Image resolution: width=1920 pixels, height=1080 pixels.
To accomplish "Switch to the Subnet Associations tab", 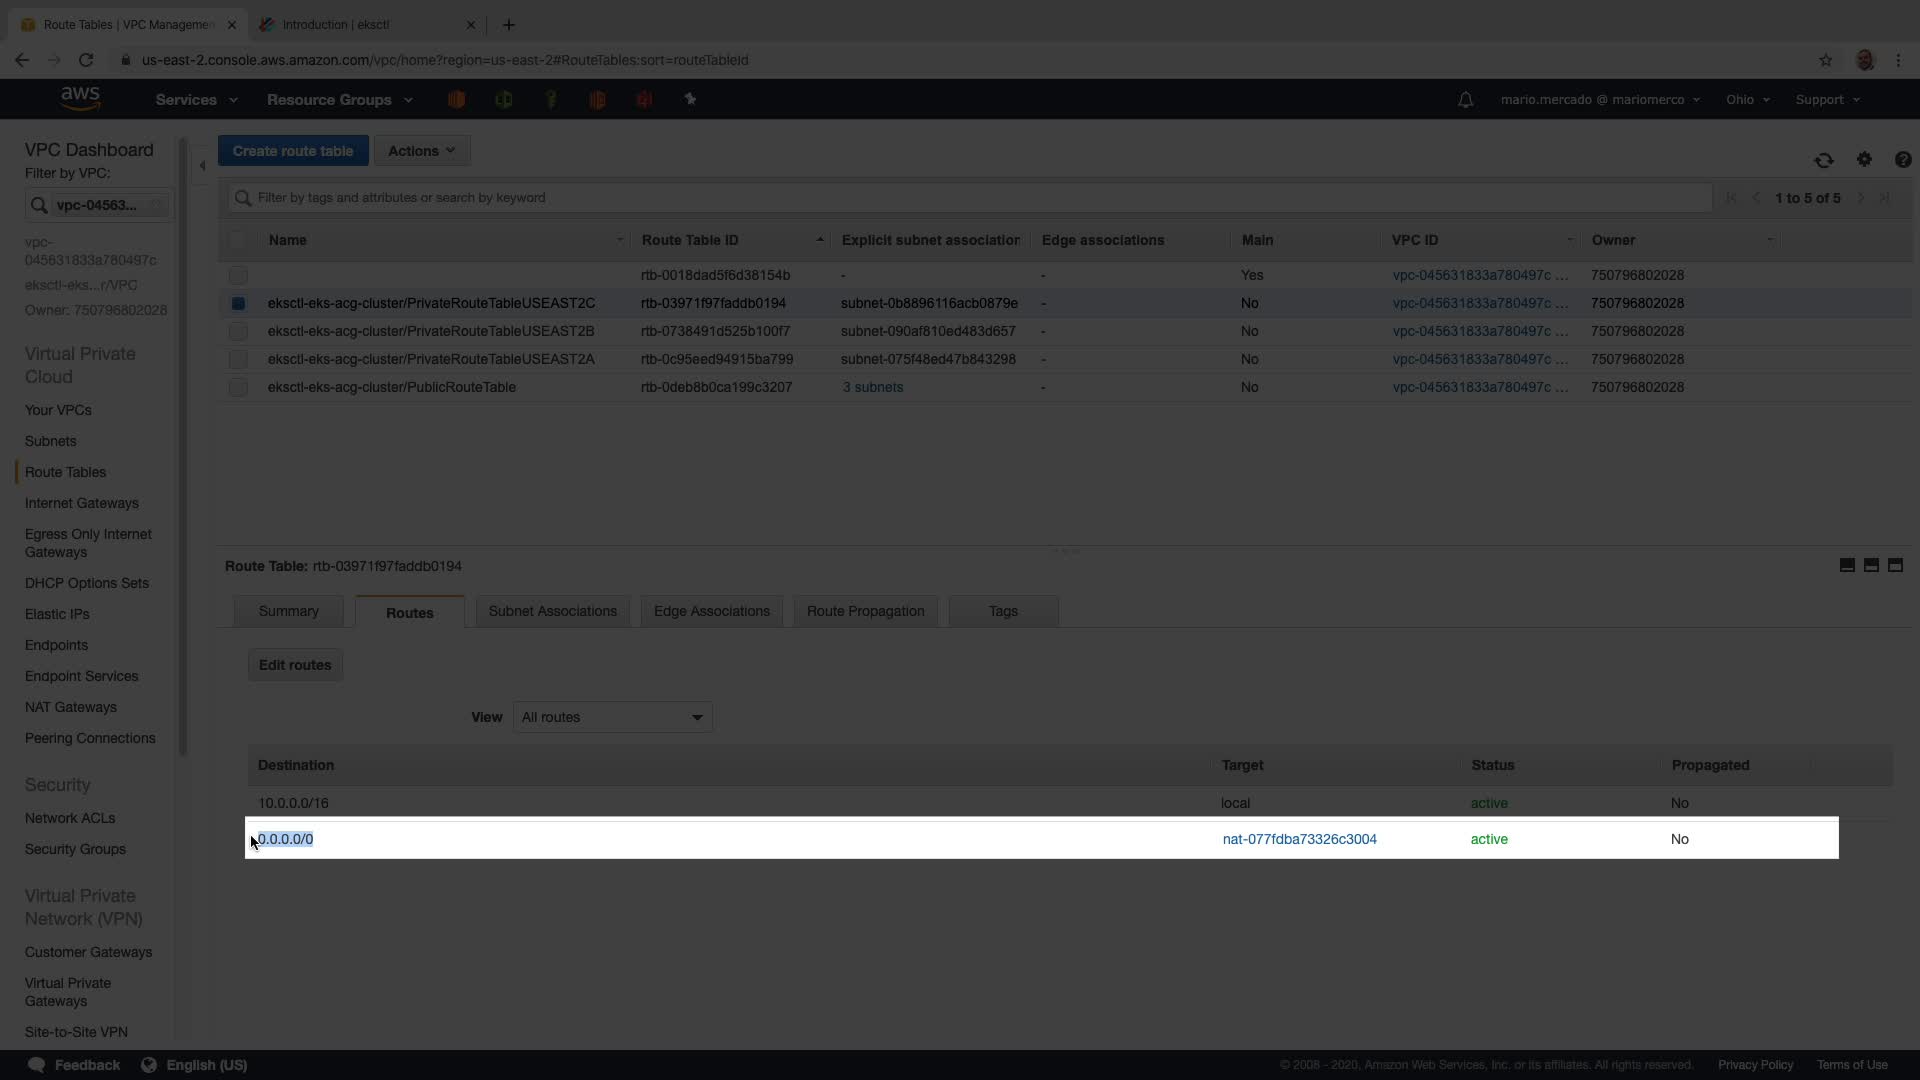I will (552, 611).
